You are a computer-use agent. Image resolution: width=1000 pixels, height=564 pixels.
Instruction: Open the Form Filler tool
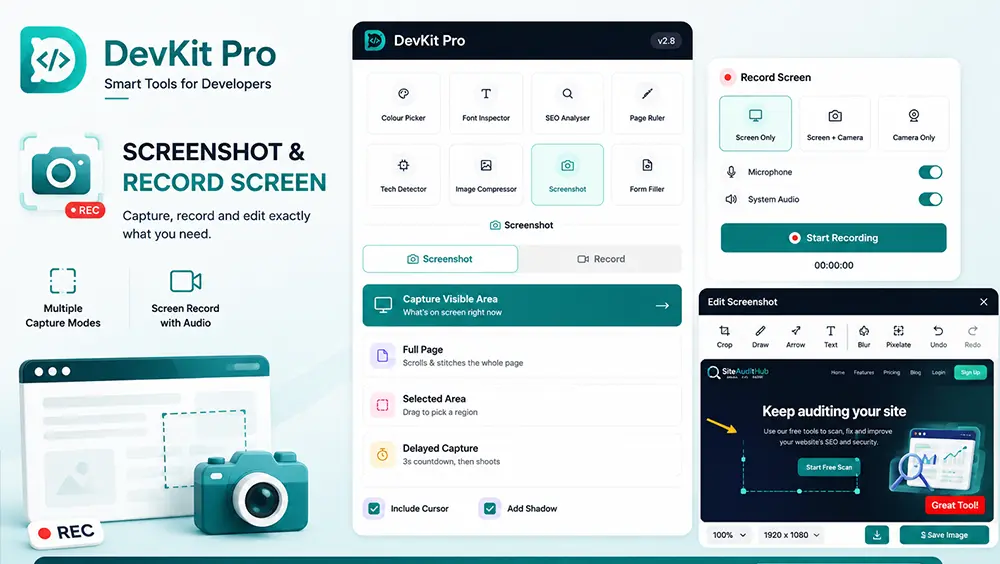647,175
